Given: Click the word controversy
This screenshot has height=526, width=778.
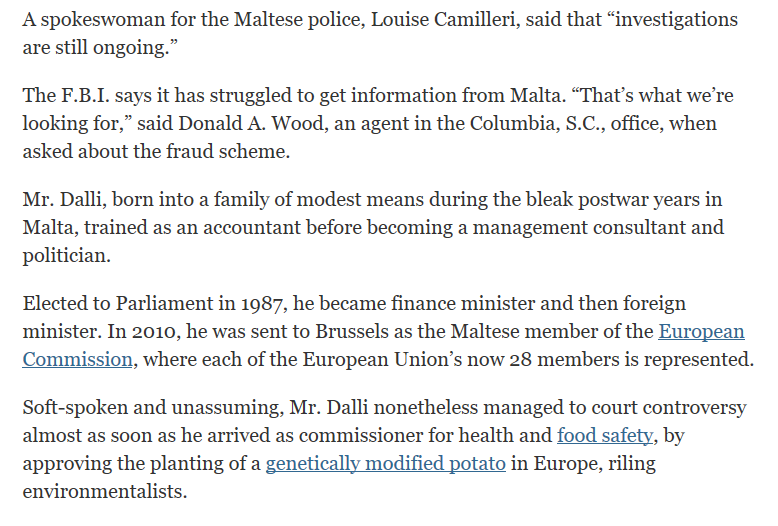Looking at the screenshot, I should 694,407.
